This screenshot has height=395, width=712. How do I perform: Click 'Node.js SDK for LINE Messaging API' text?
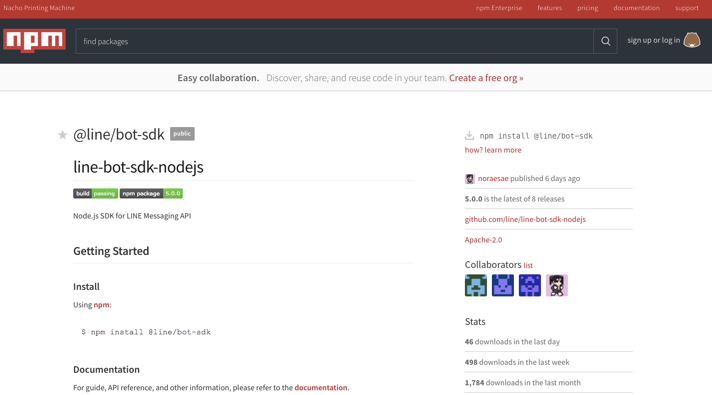pyautogui.click(x=132, y=216)
